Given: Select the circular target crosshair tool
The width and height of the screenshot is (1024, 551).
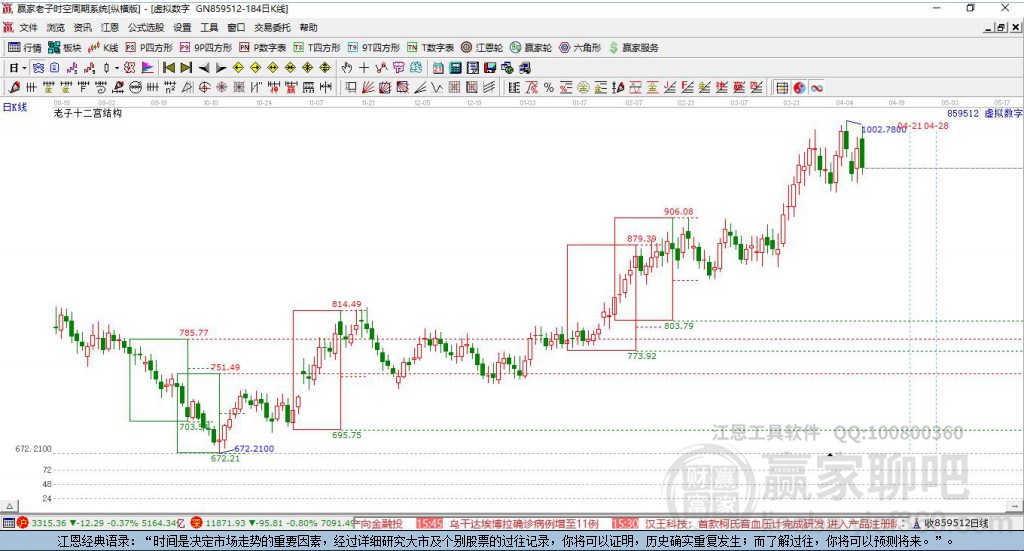Looking at the screenshot, I should [204, 87].
